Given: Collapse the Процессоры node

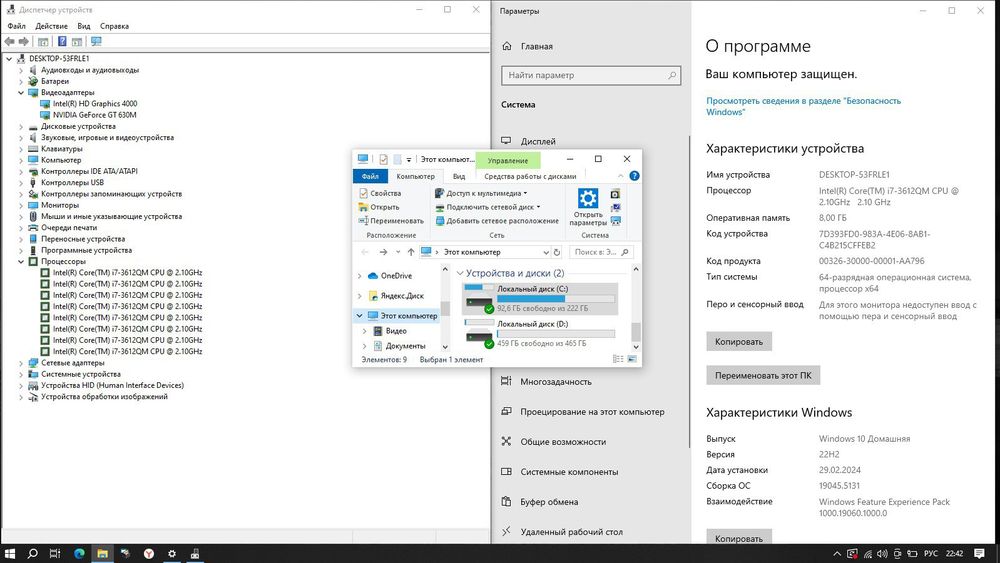Looking at the screenshot, I should click(x=21, y=261).
